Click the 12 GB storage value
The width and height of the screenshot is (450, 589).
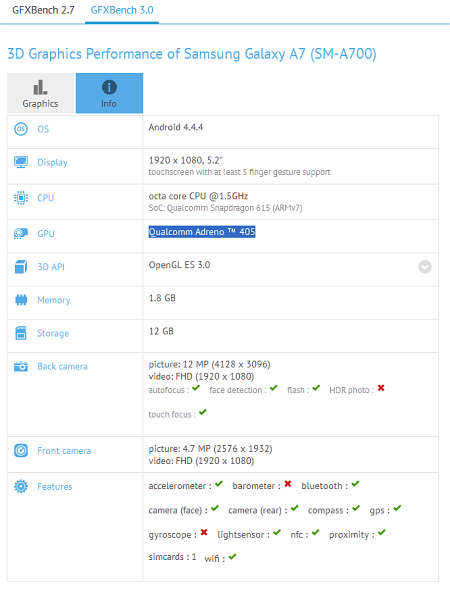point(161,331)
